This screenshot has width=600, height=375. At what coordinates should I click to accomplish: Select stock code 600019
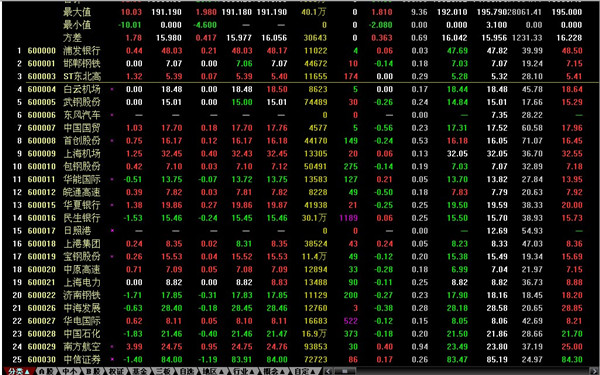tap(42, 256)
